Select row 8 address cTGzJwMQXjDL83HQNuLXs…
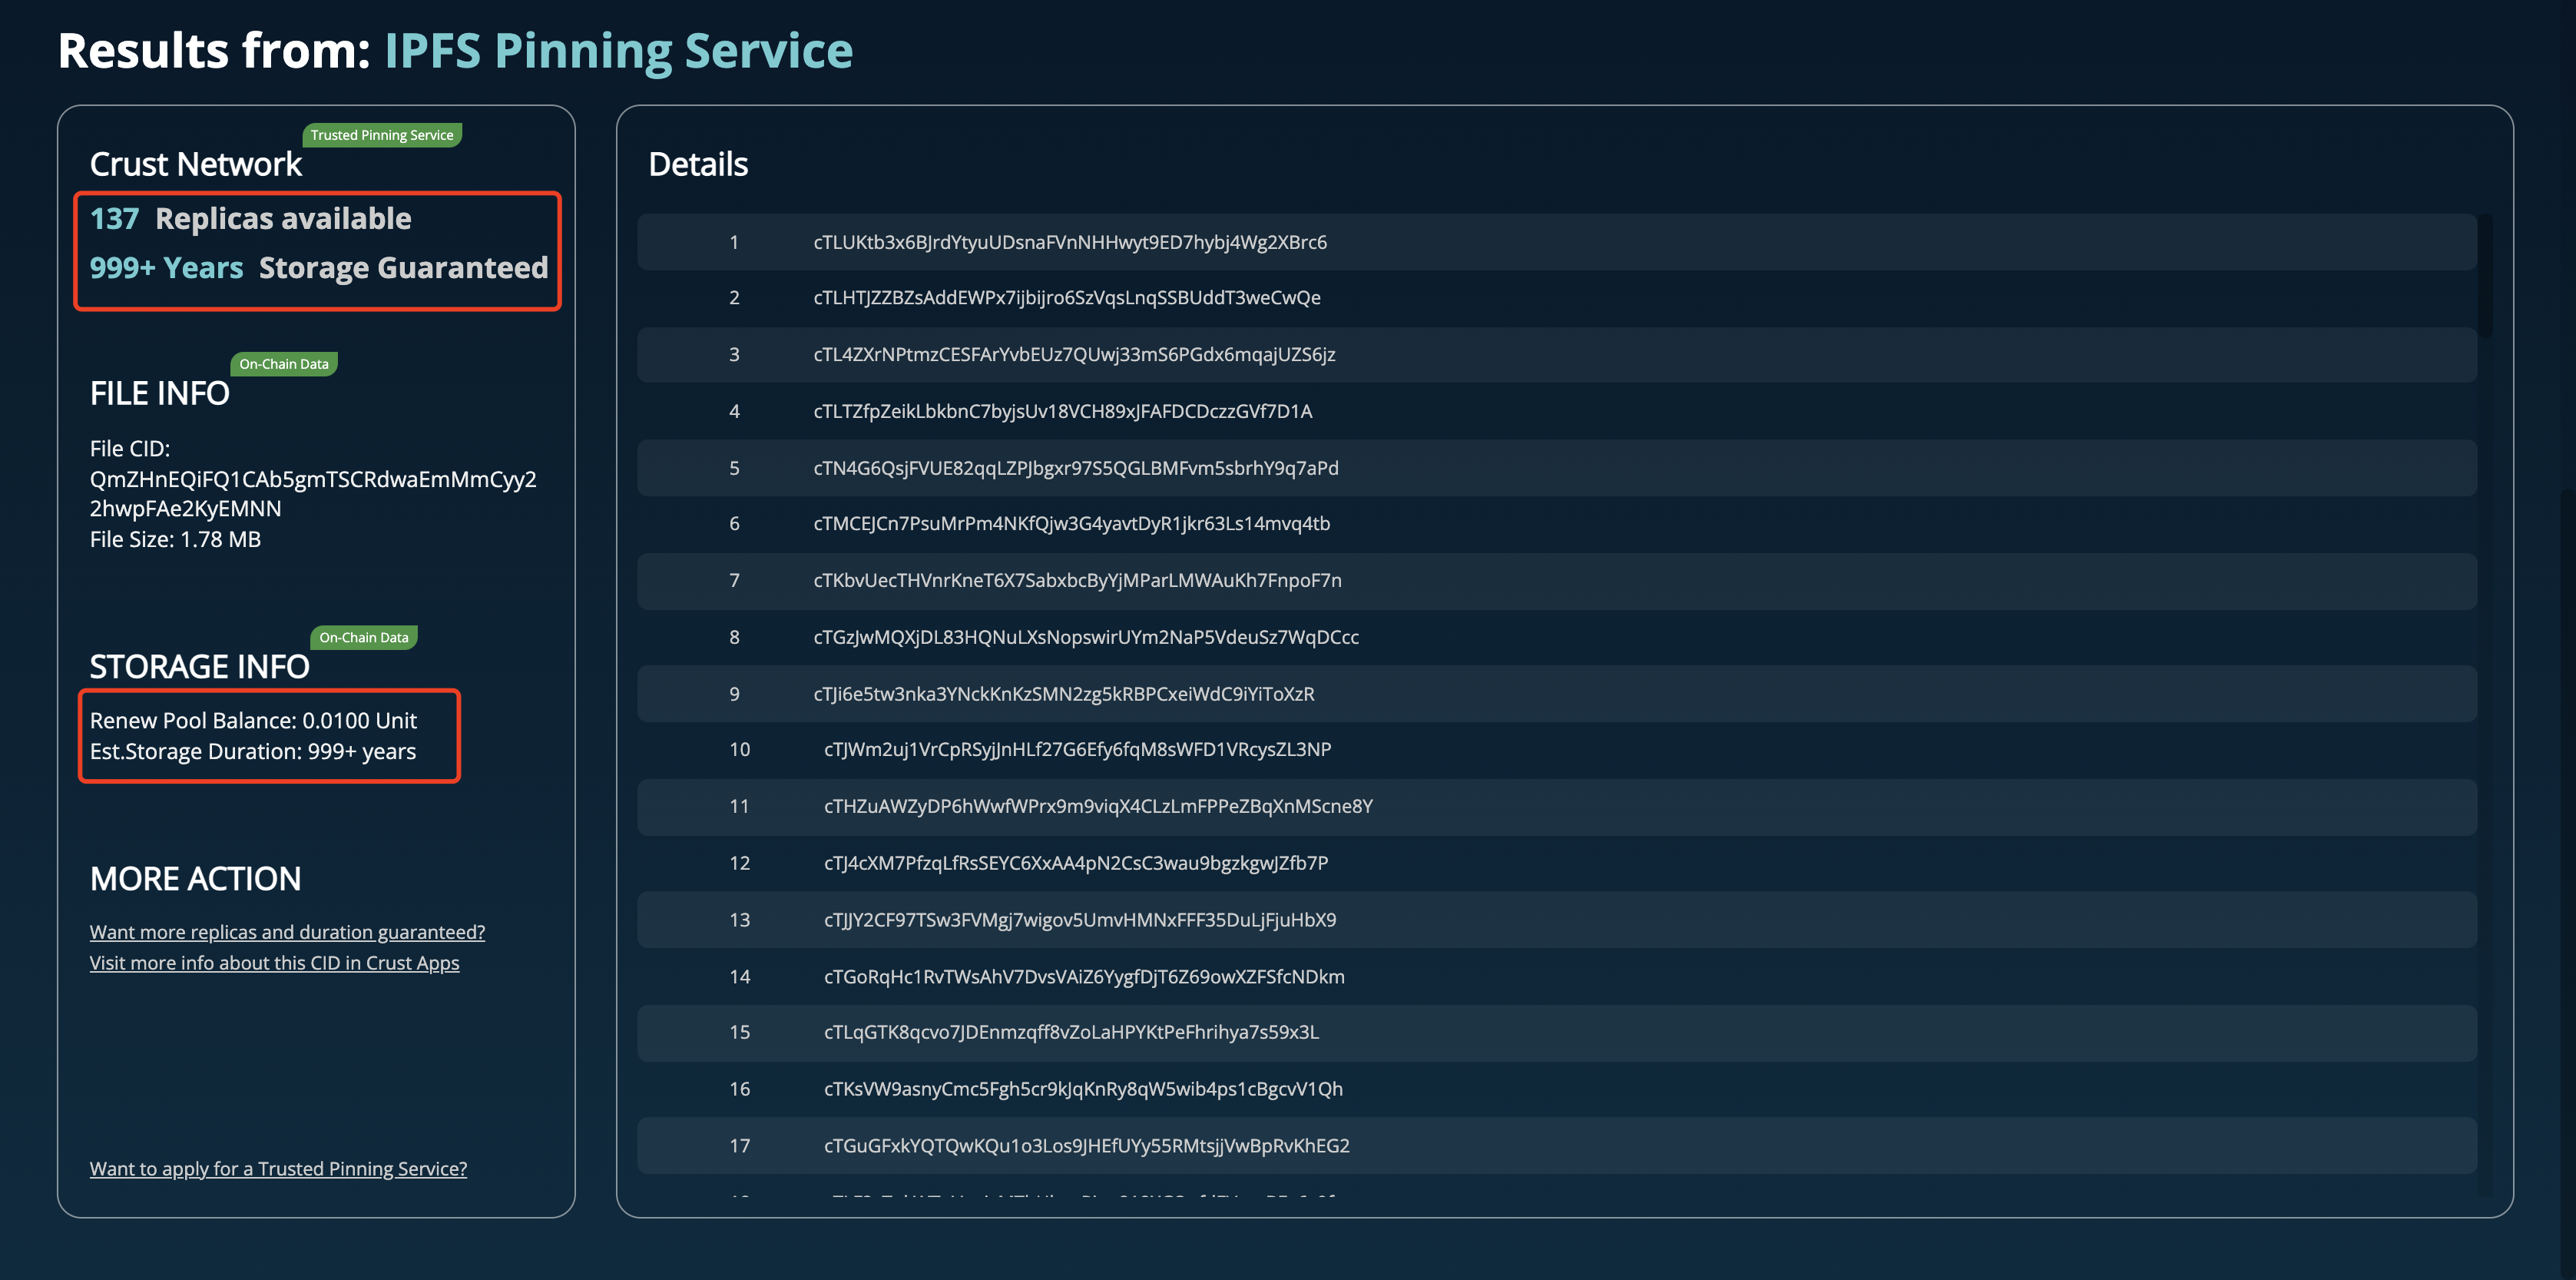 (1086, 637)
